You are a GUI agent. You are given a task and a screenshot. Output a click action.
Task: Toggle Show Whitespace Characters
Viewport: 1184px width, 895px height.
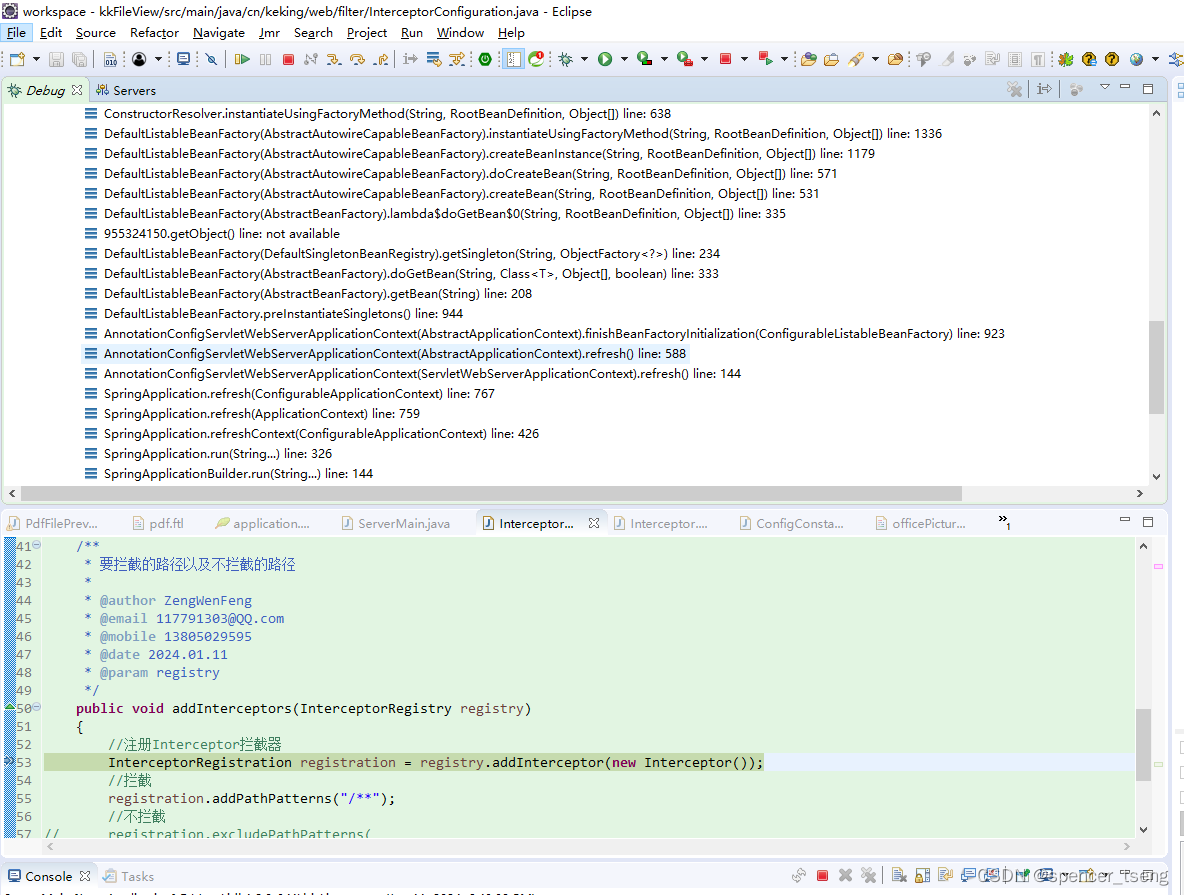click(1037, 58)
